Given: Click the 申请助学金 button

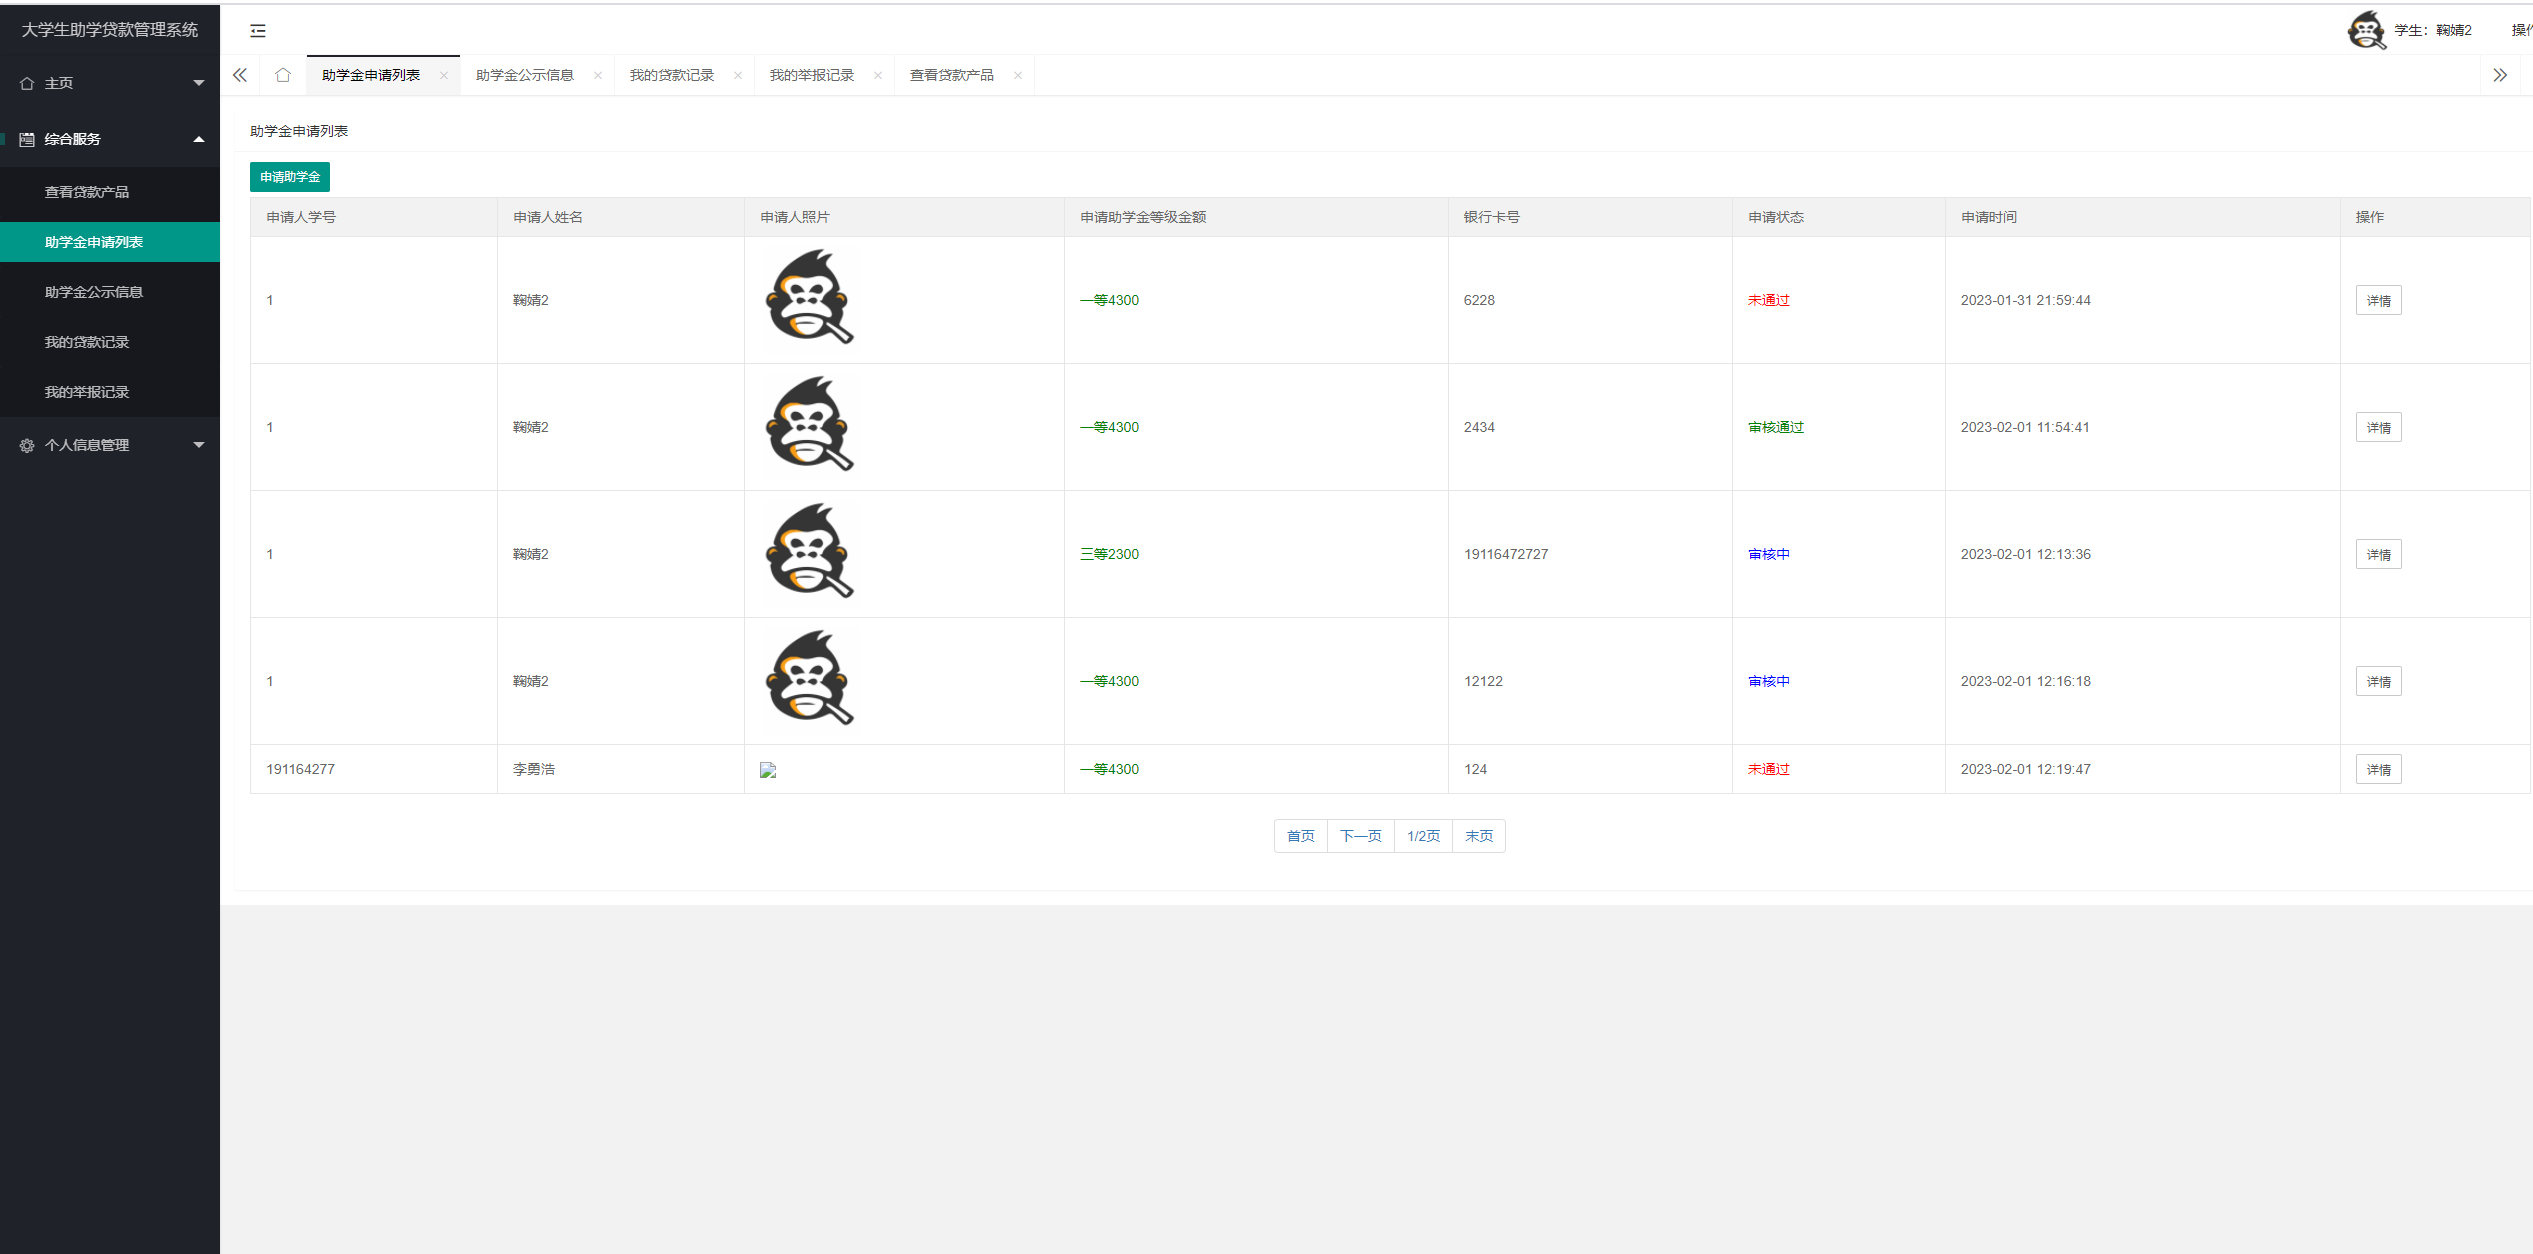Looking at the screenshot, I should click(290, 177).
